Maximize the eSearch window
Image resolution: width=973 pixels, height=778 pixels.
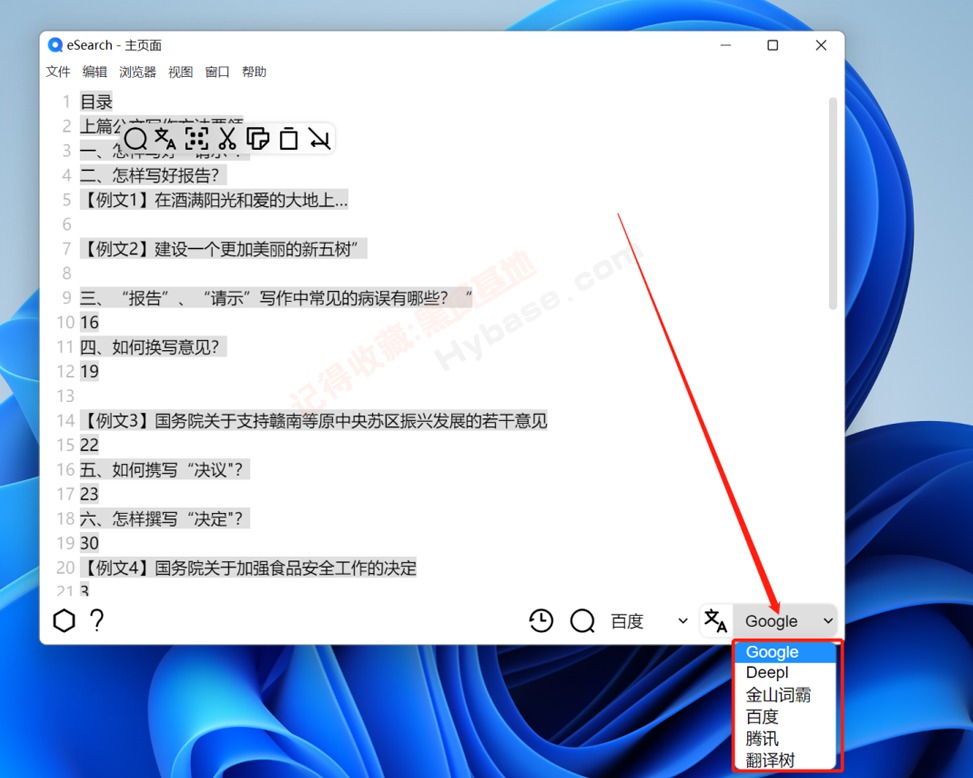[x=773, y=45]
